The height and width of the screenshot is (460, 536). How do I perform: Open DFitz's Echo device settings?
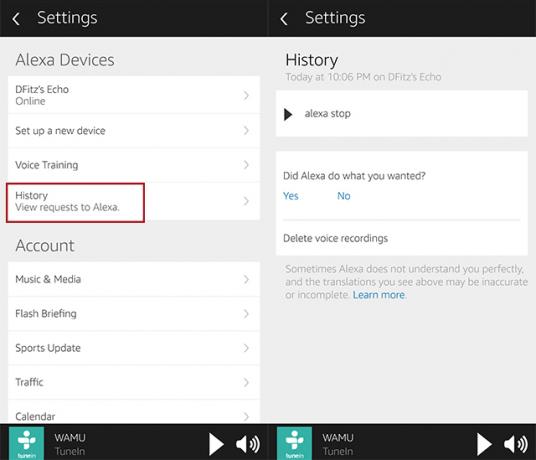(134, 95)
